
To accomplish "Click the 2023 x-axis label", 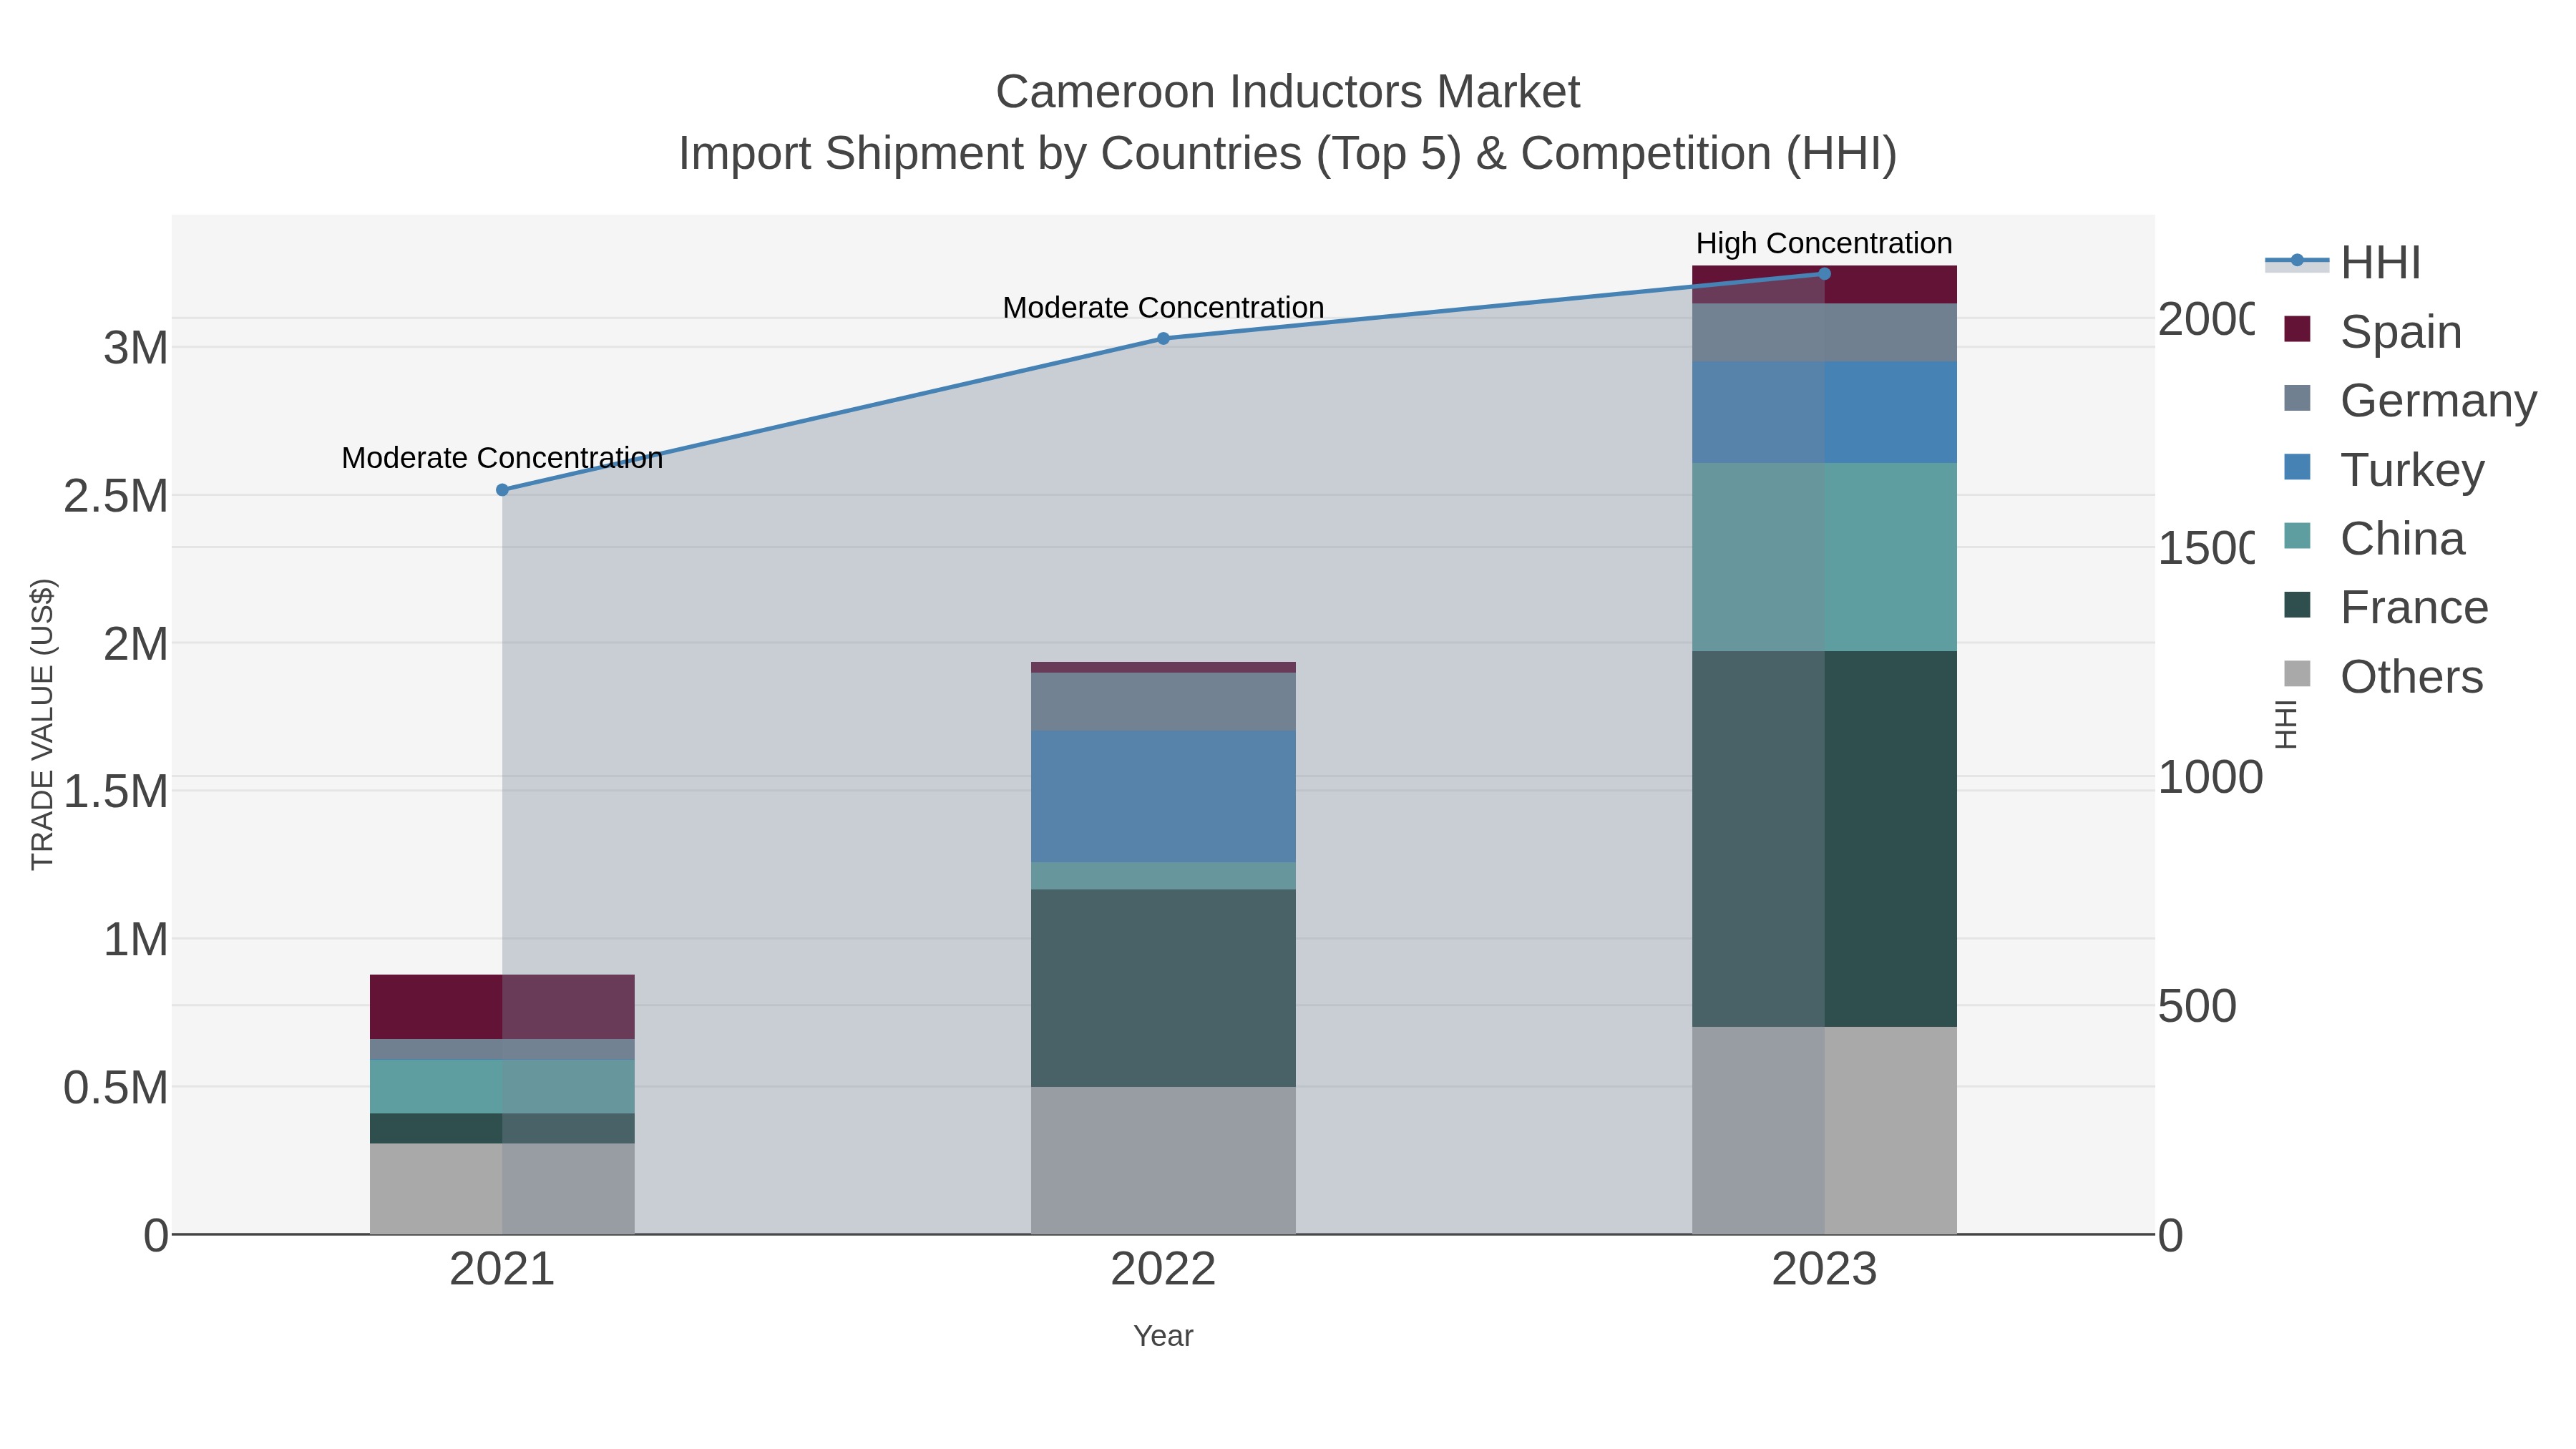I will click(x=1824, y=1269).
